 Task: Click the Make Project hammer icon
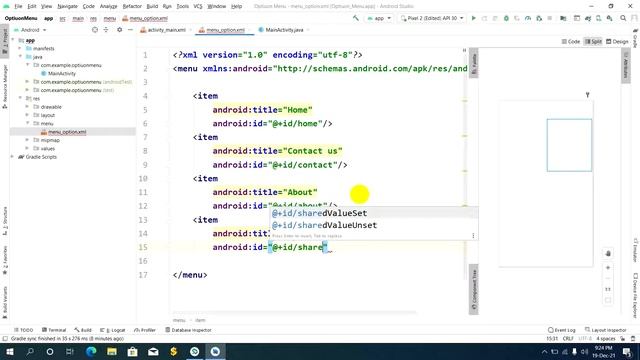(356, 18)
